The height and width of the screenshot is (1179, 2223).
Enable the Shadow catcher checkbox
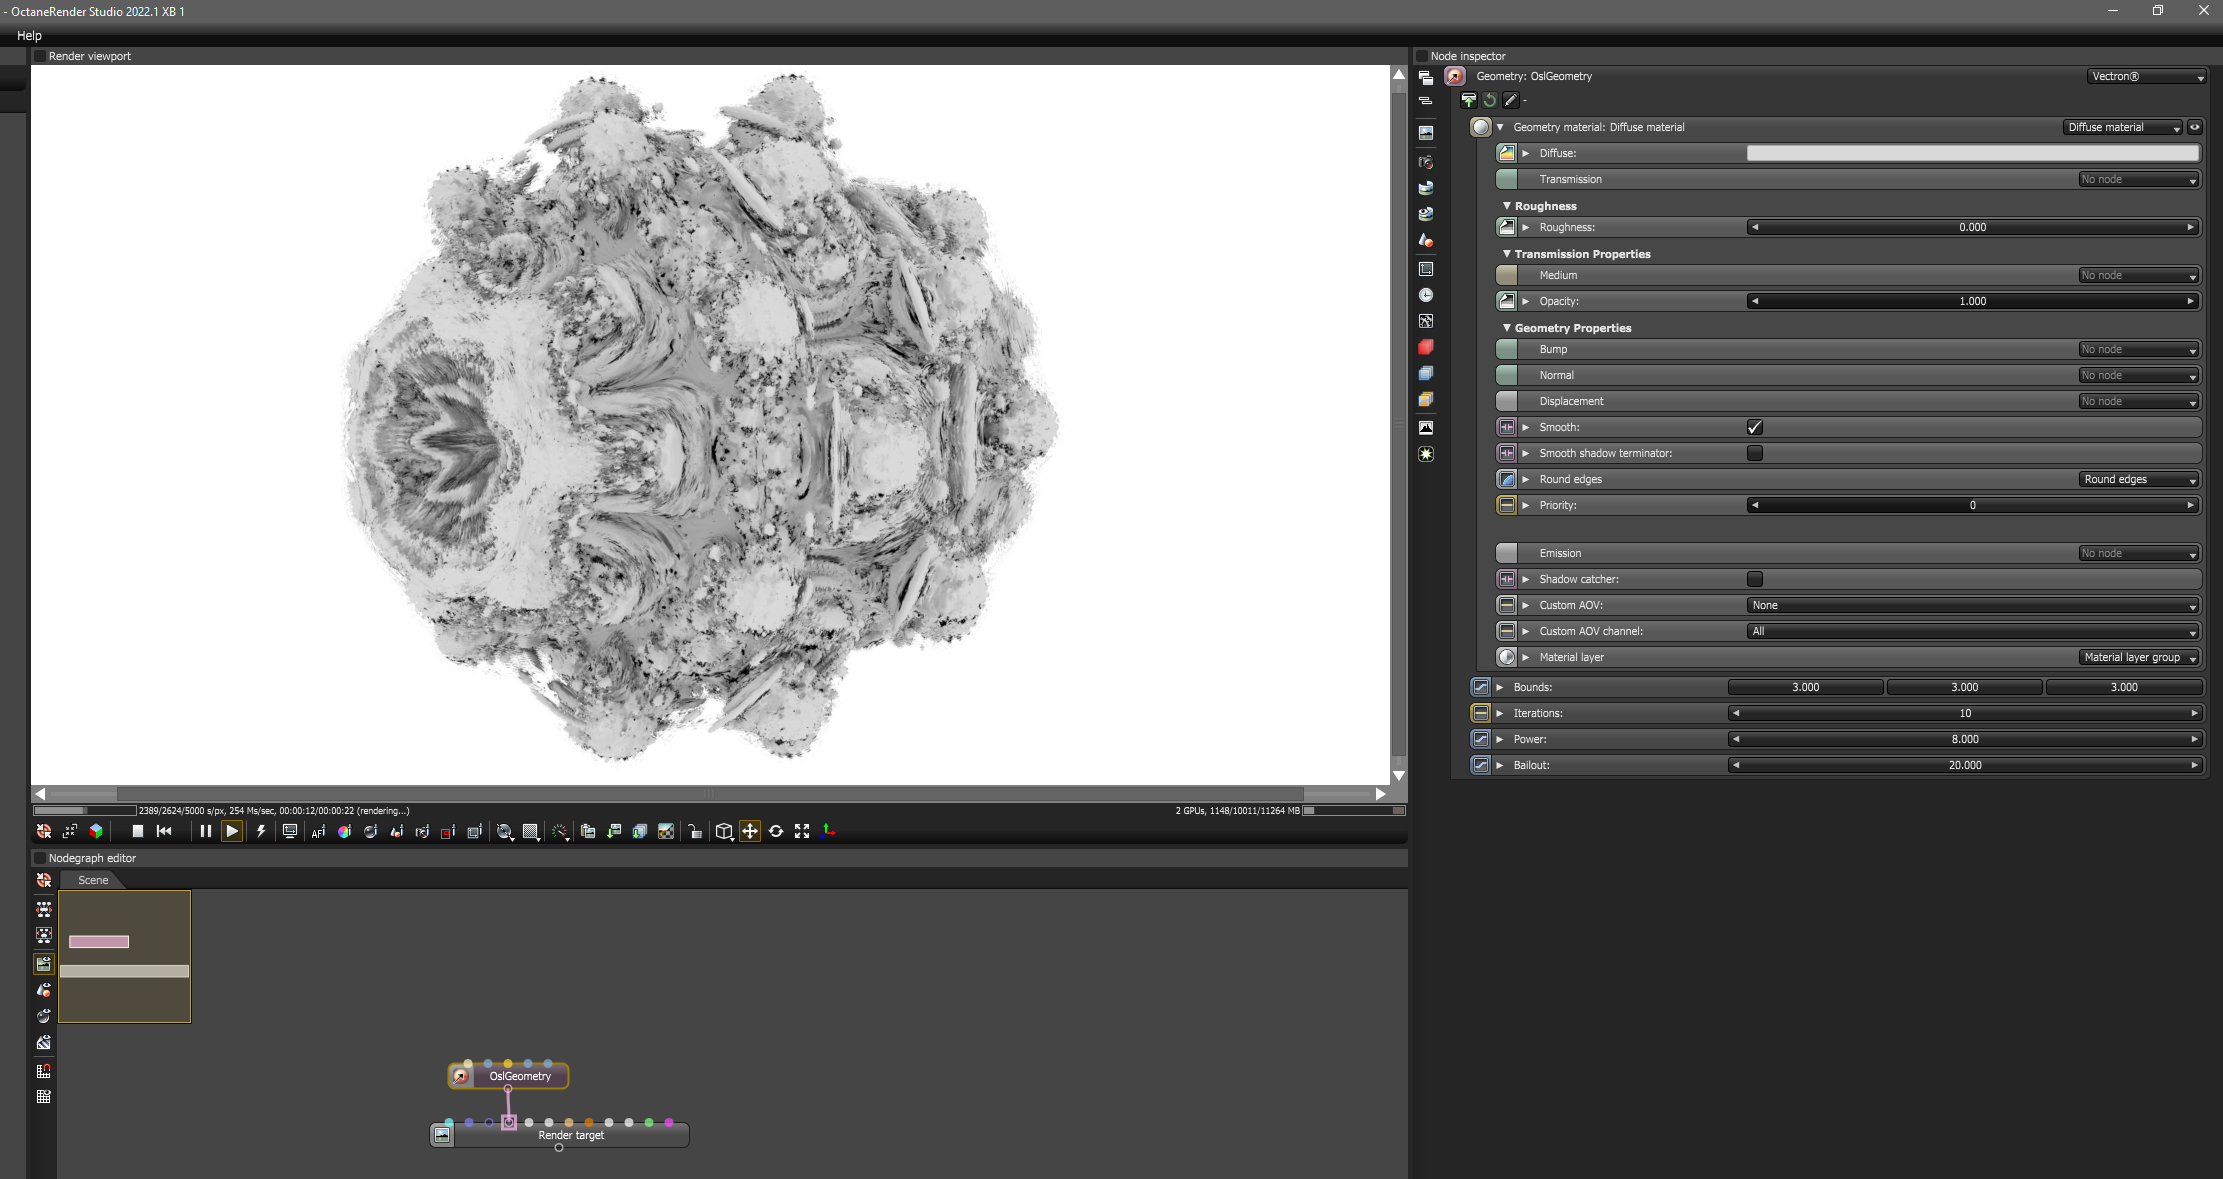click(x=1754, y=579)
